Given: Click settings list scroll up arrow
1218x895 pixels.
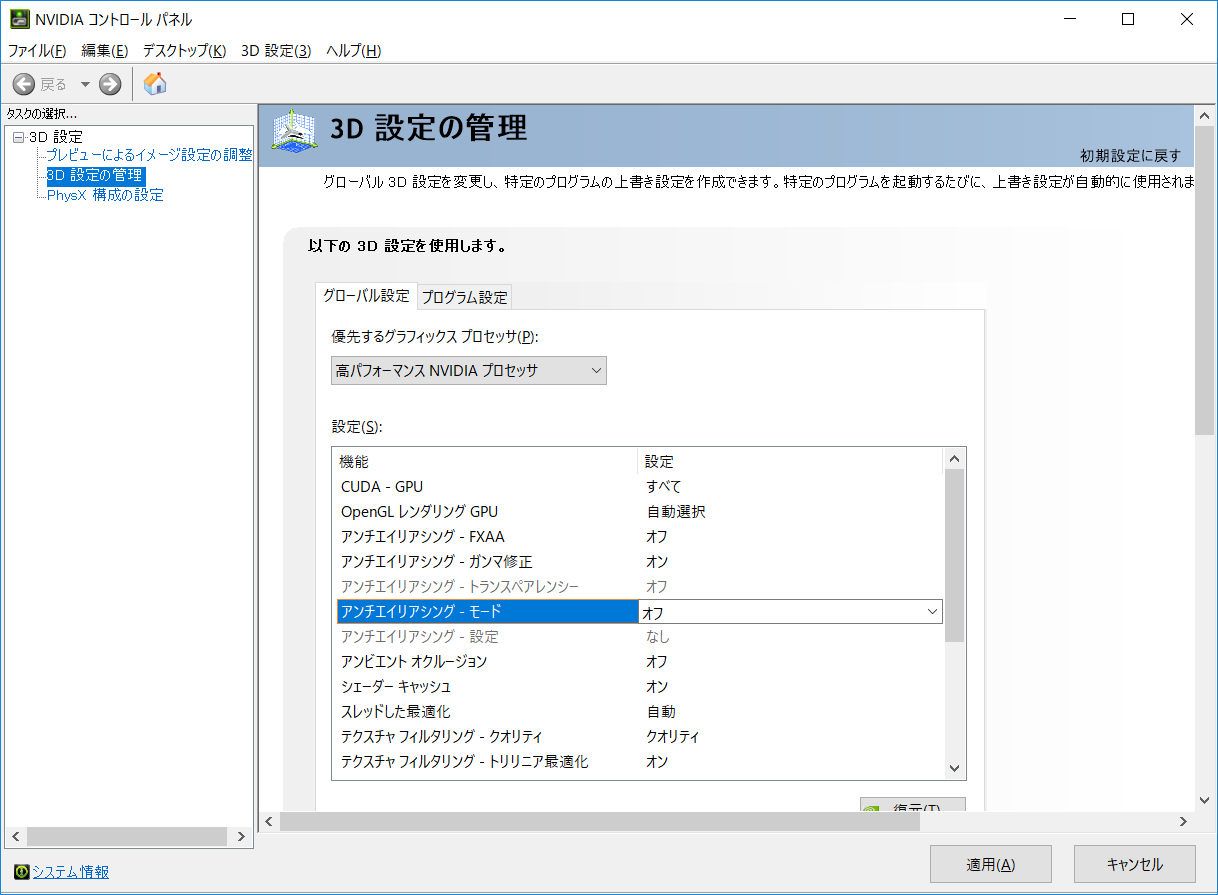Looking at the screenshot, I should point(954,459).
